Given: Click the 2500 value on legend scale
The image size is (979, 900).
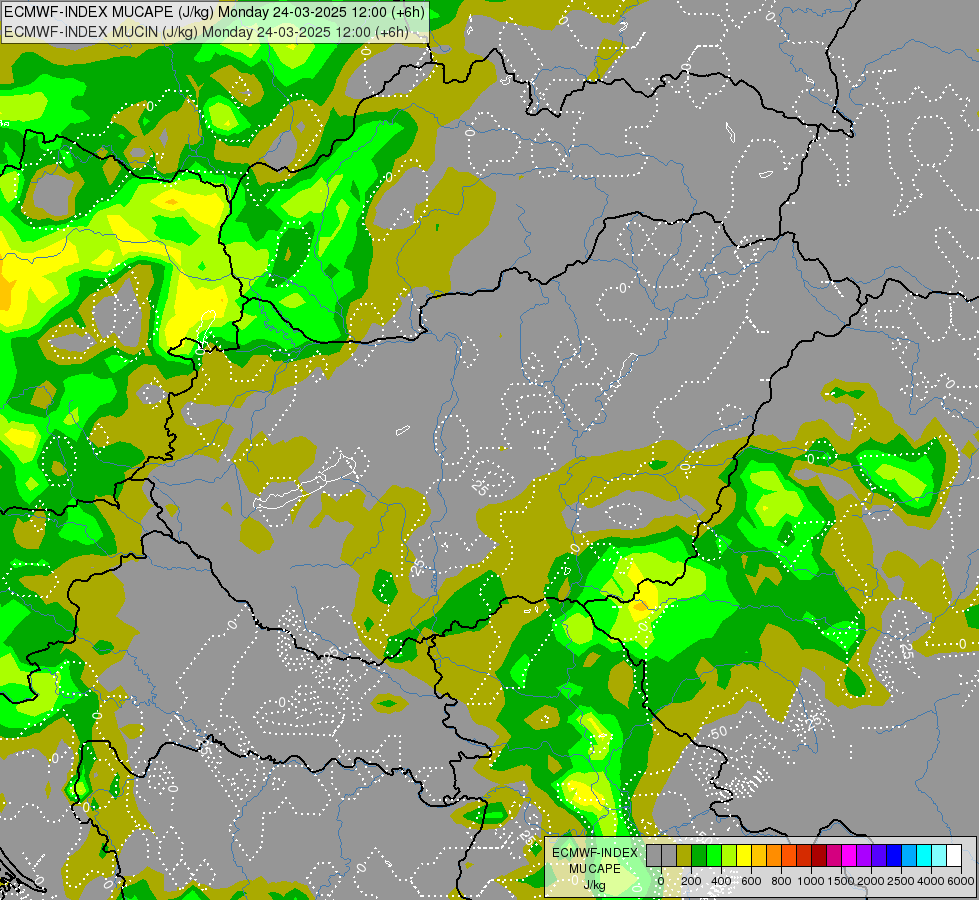Looking at the screenshot, I should [902, 881].
